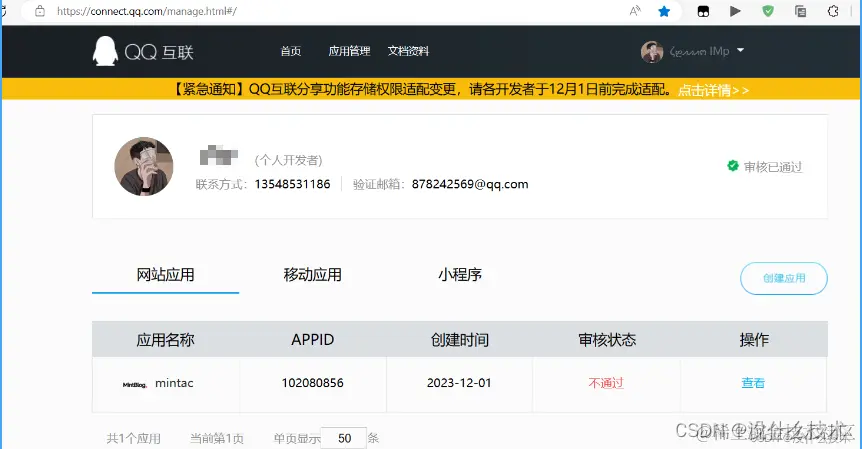Switch to the 小程序 tab
Screen dimensions: 862x449
click(x=460, y=274)
